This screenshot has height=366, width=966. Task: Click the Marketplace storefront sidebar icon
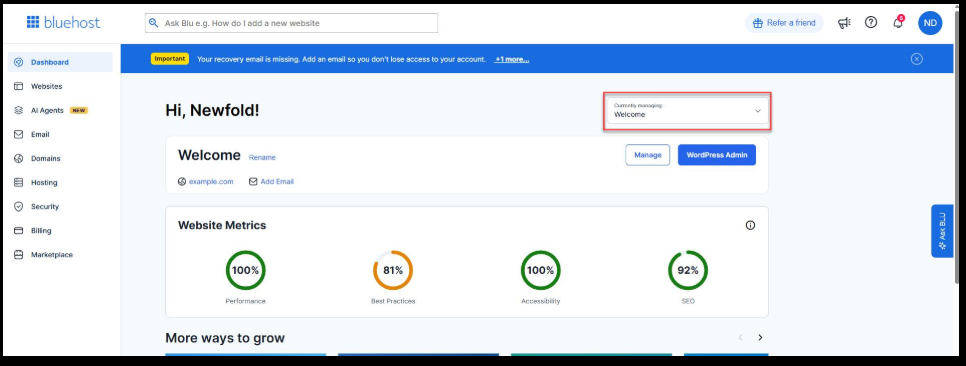[x=18, y=254]
